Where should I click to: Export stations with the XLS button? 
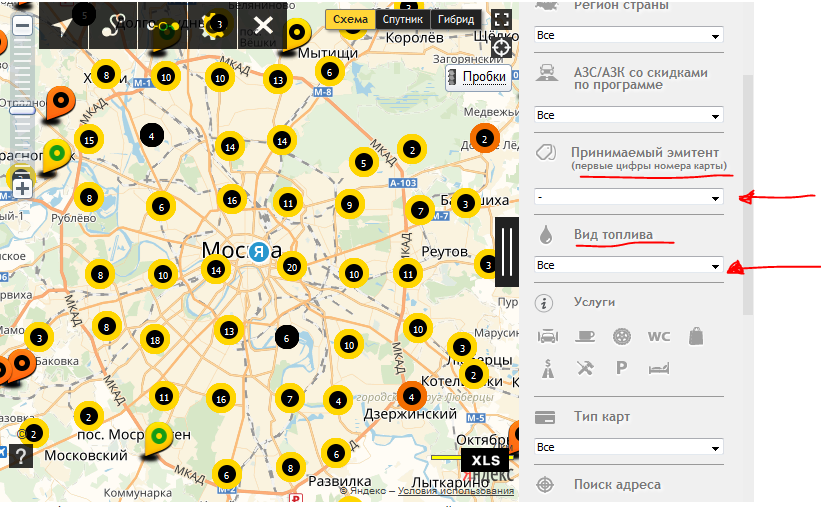click(x=485, y=460)
